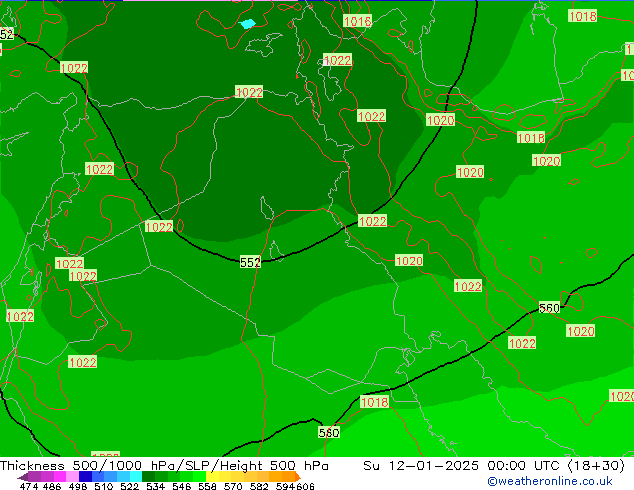Image resolution: width=634 pixels, height=490 pixels.
Task: Click the legend value 486
Action: tap(52, 486)
